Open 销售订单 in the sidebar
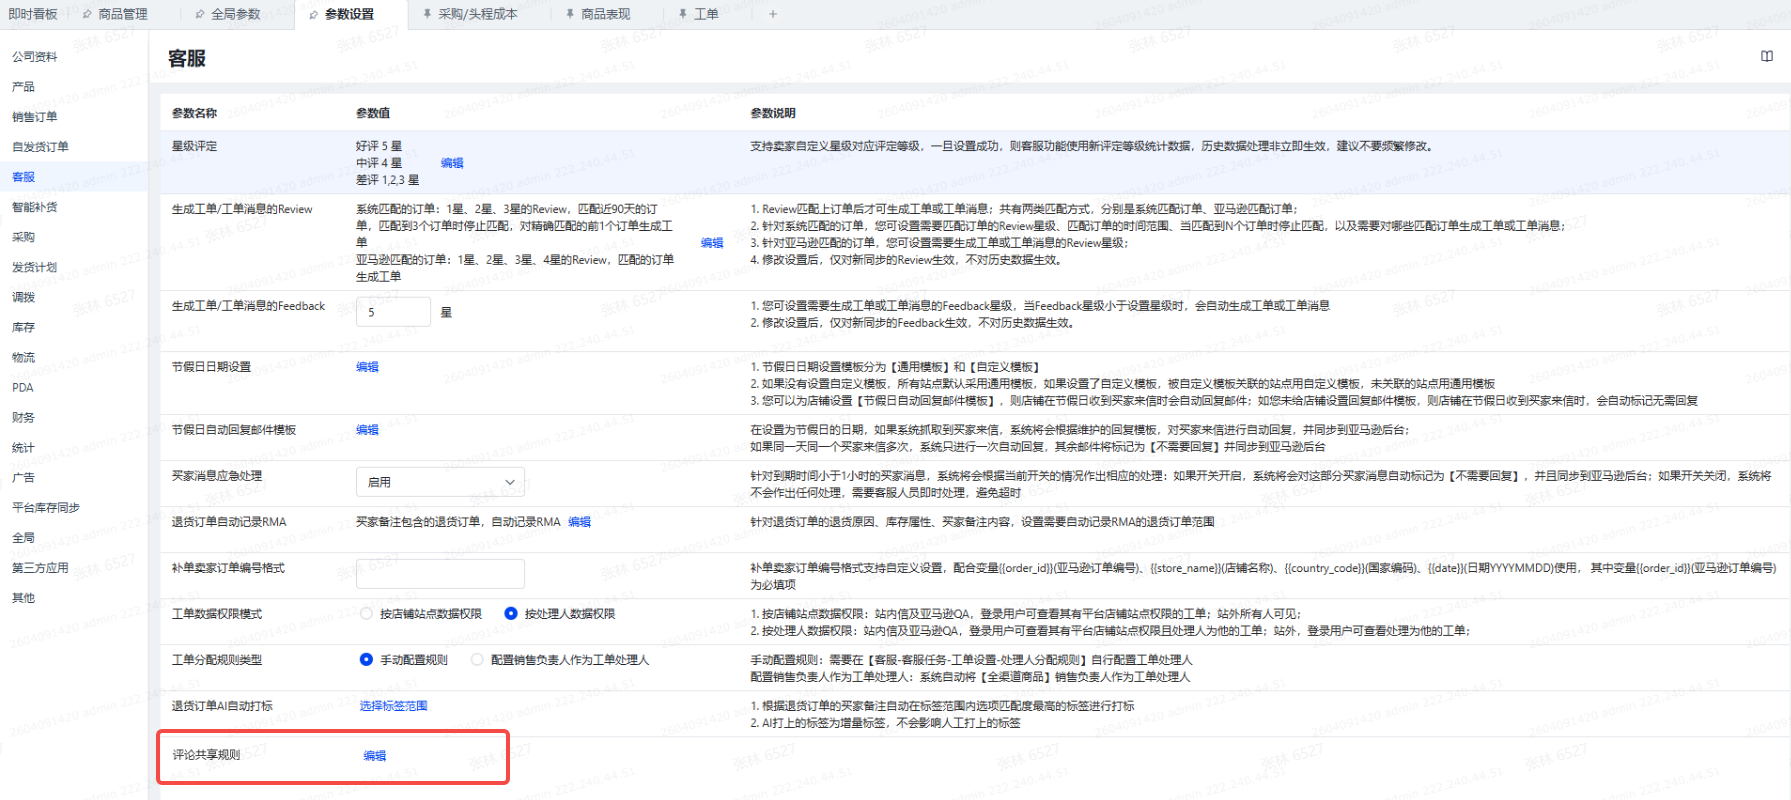The image size is (1791, 800). click(35, 117)
